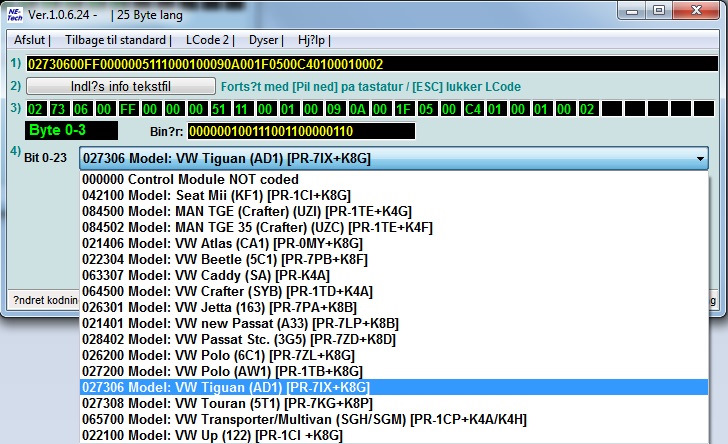Choose 027308 VW Touran (5T1) option
728x444 pixels.
(x=394, y=404)
